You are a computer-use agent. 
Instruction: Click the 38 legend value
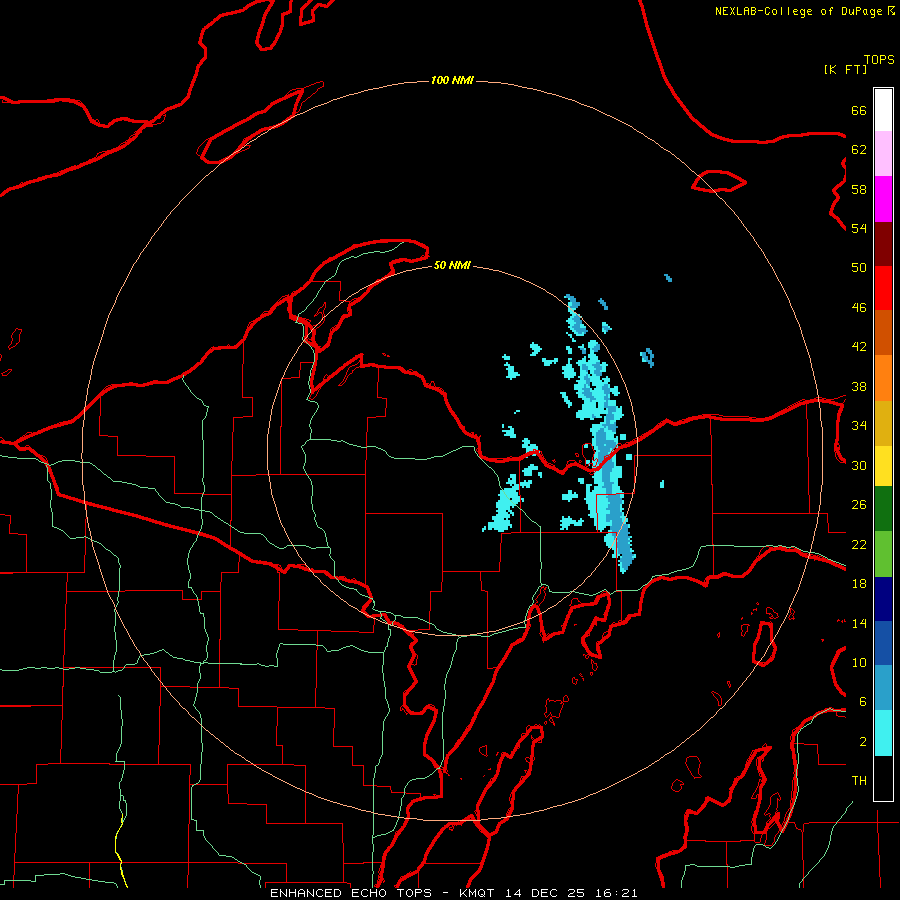tap(859, 386)
